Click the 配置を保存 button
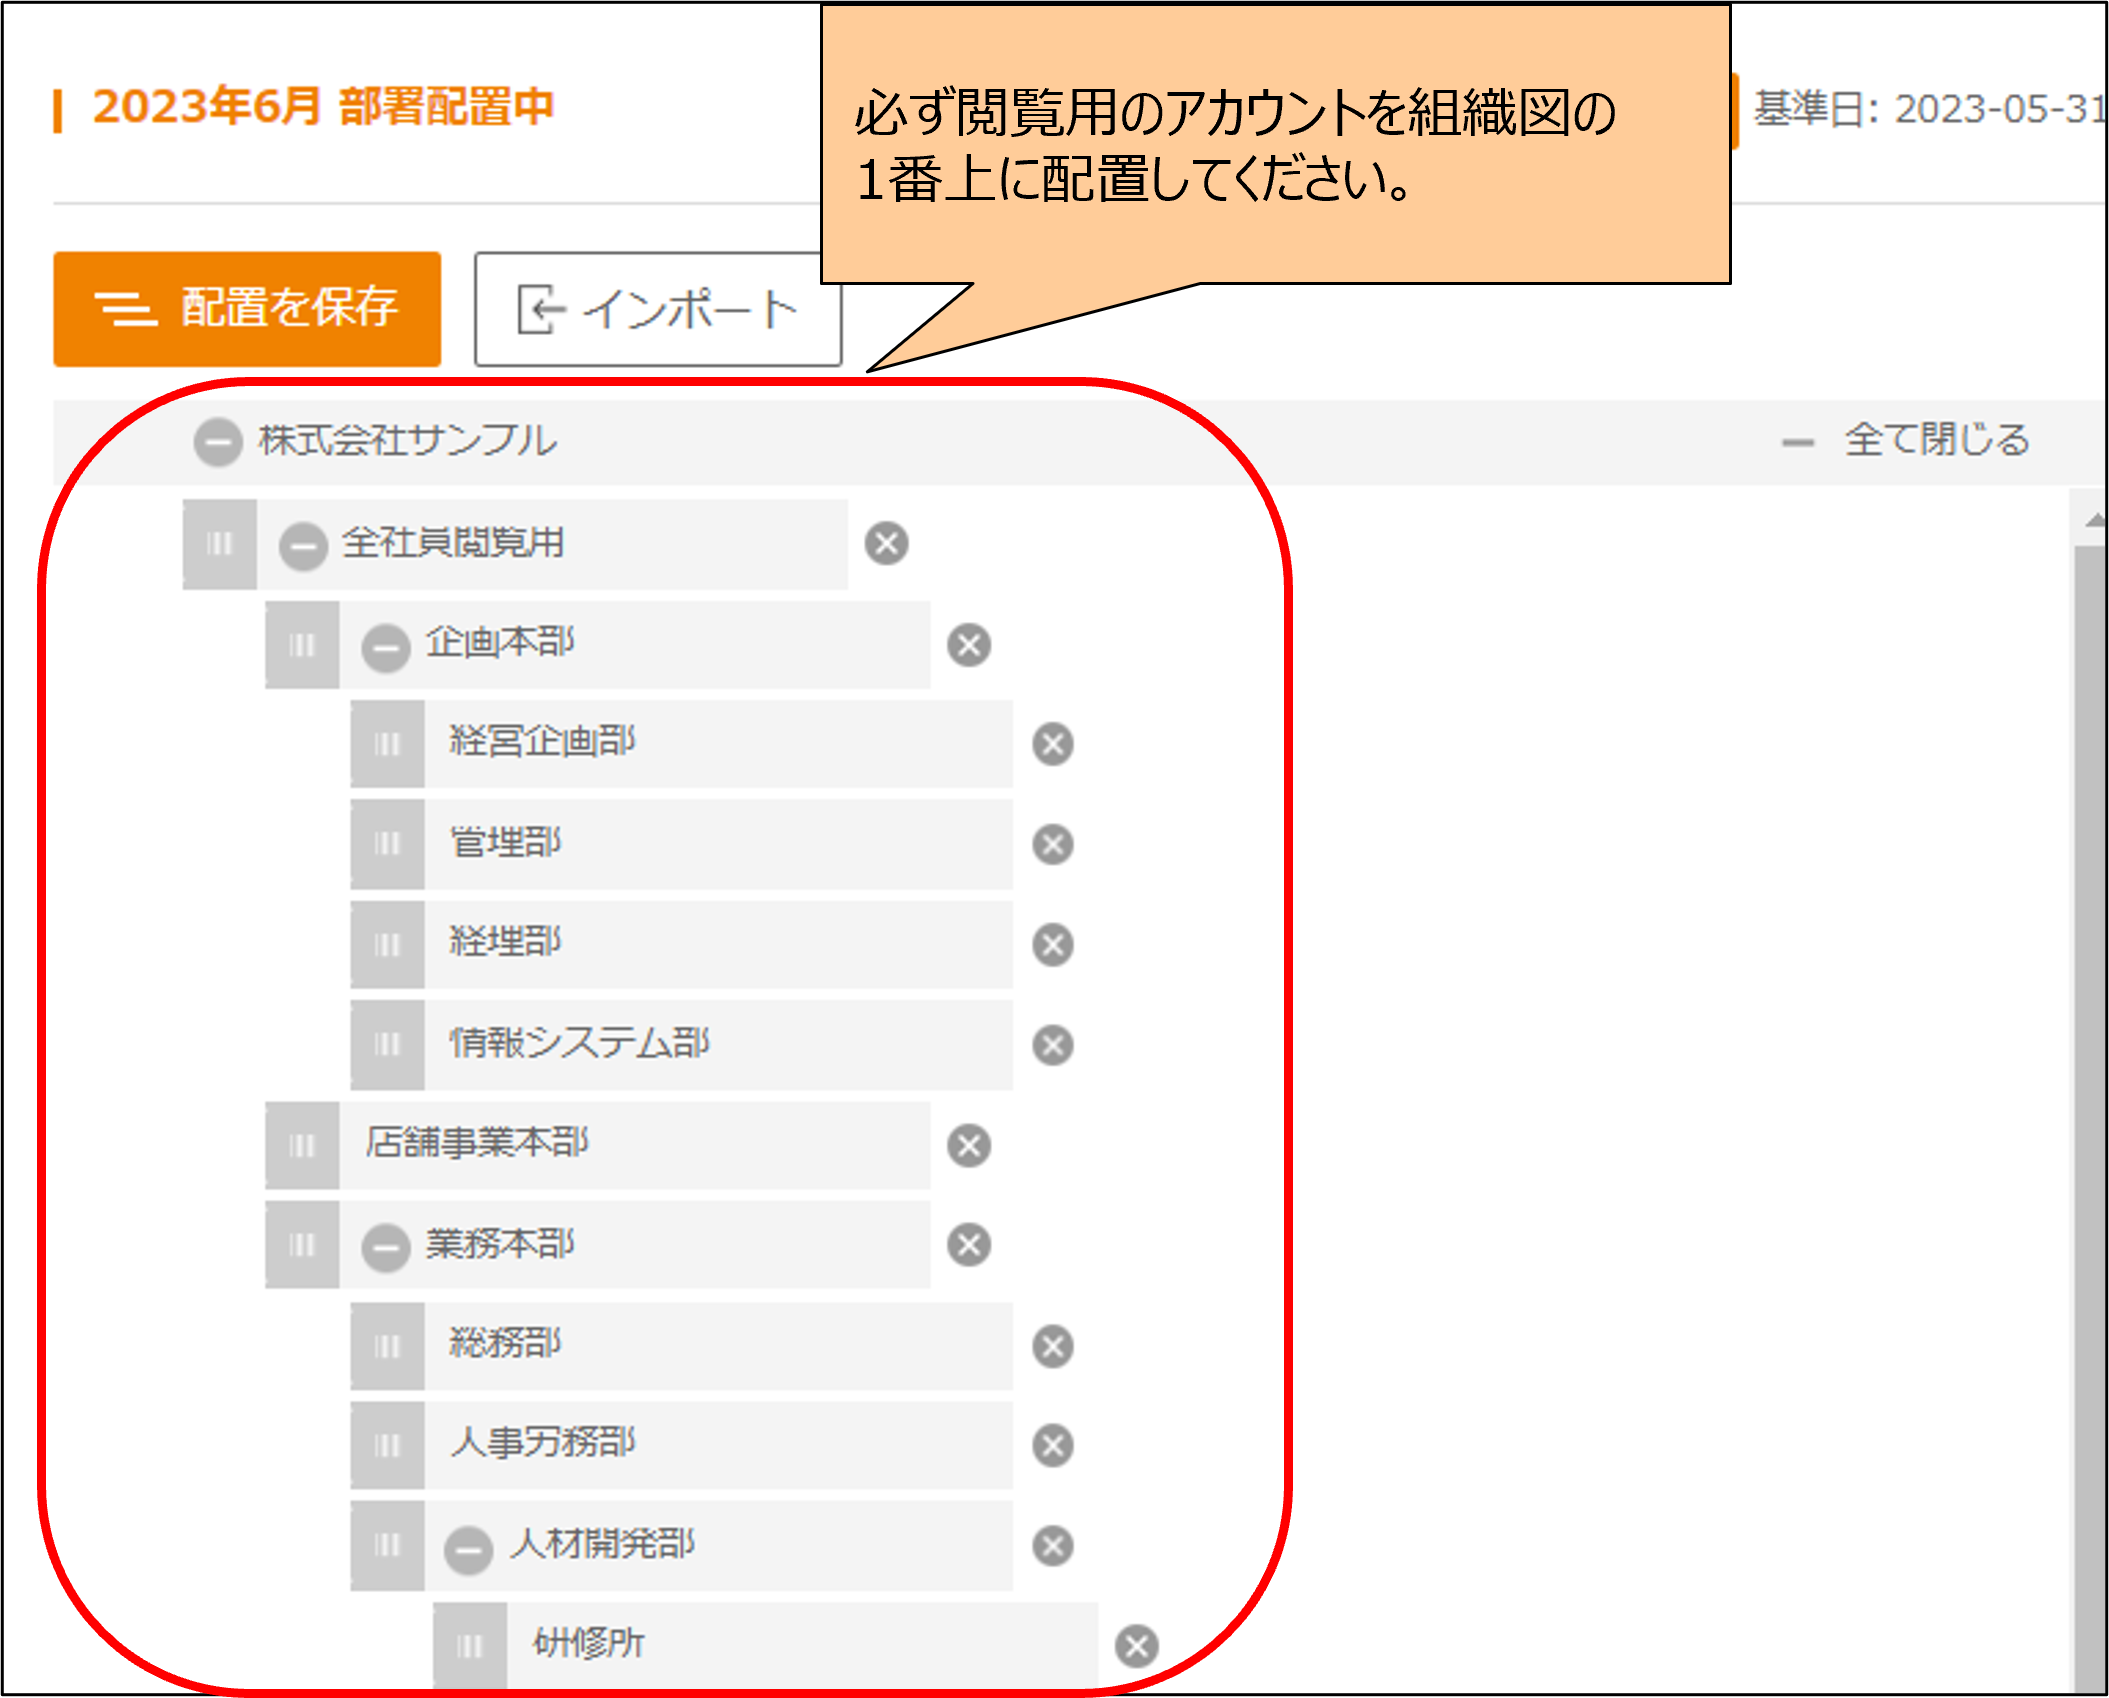The image size is (2109, 1698). click(x=247, y=308)
